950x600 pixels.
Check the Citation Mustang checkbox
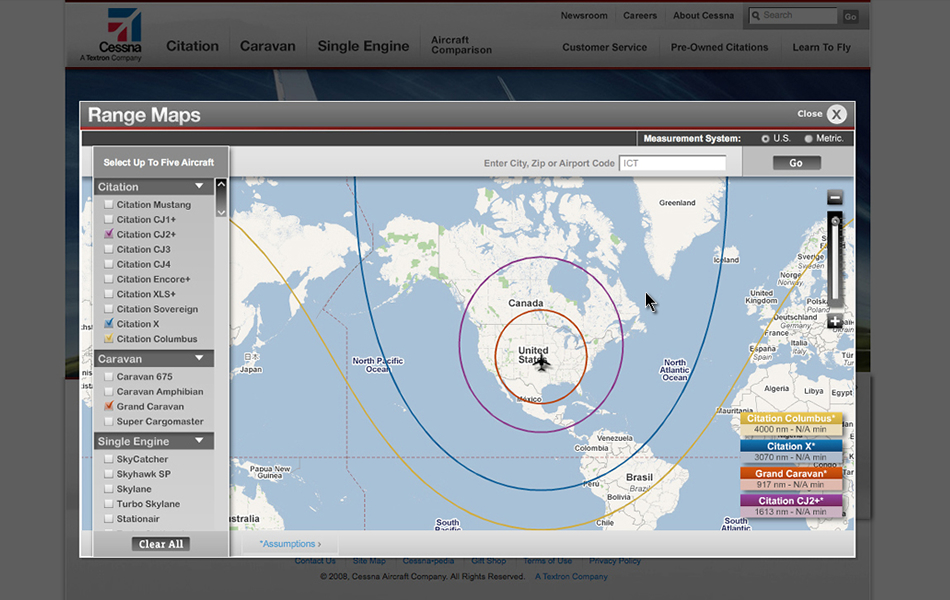108,204
